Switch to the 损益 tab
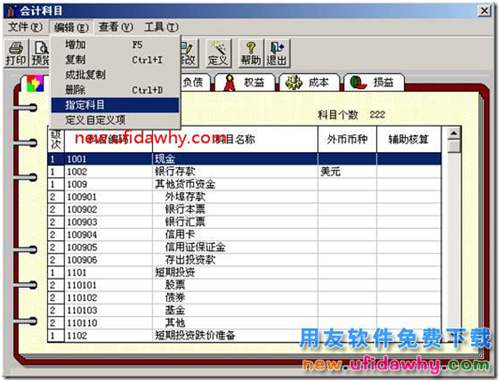Viewport: 500px width, 382px height. pyautogui.click(x=374, y=82)
